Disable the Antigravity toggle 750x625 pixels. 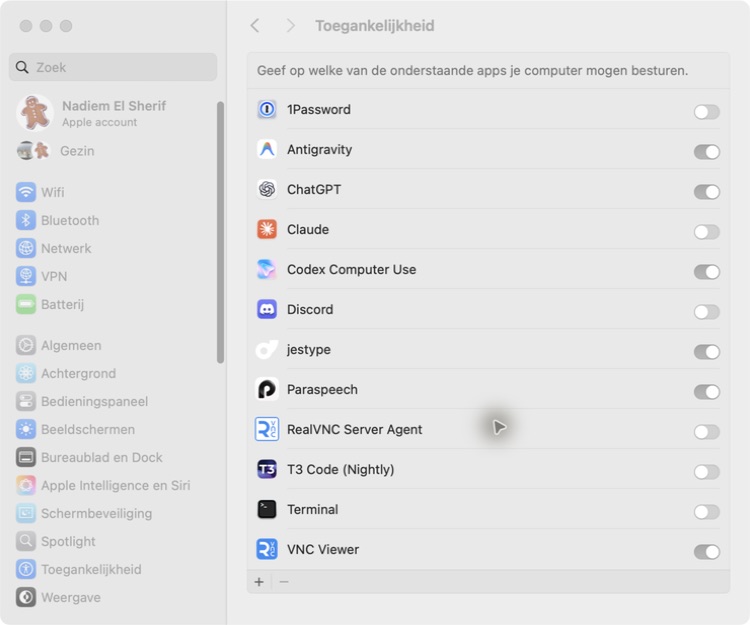(706, 152)
